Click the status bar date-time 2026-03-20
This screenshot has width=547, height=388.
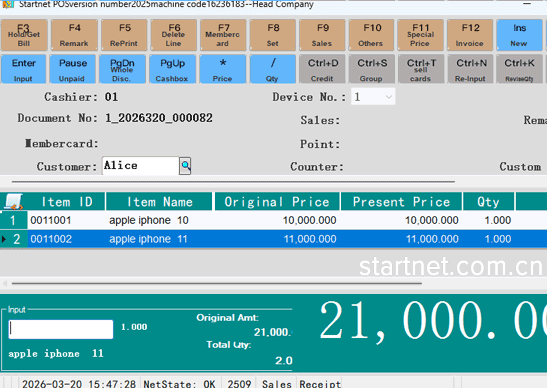[x=79, y=384]
